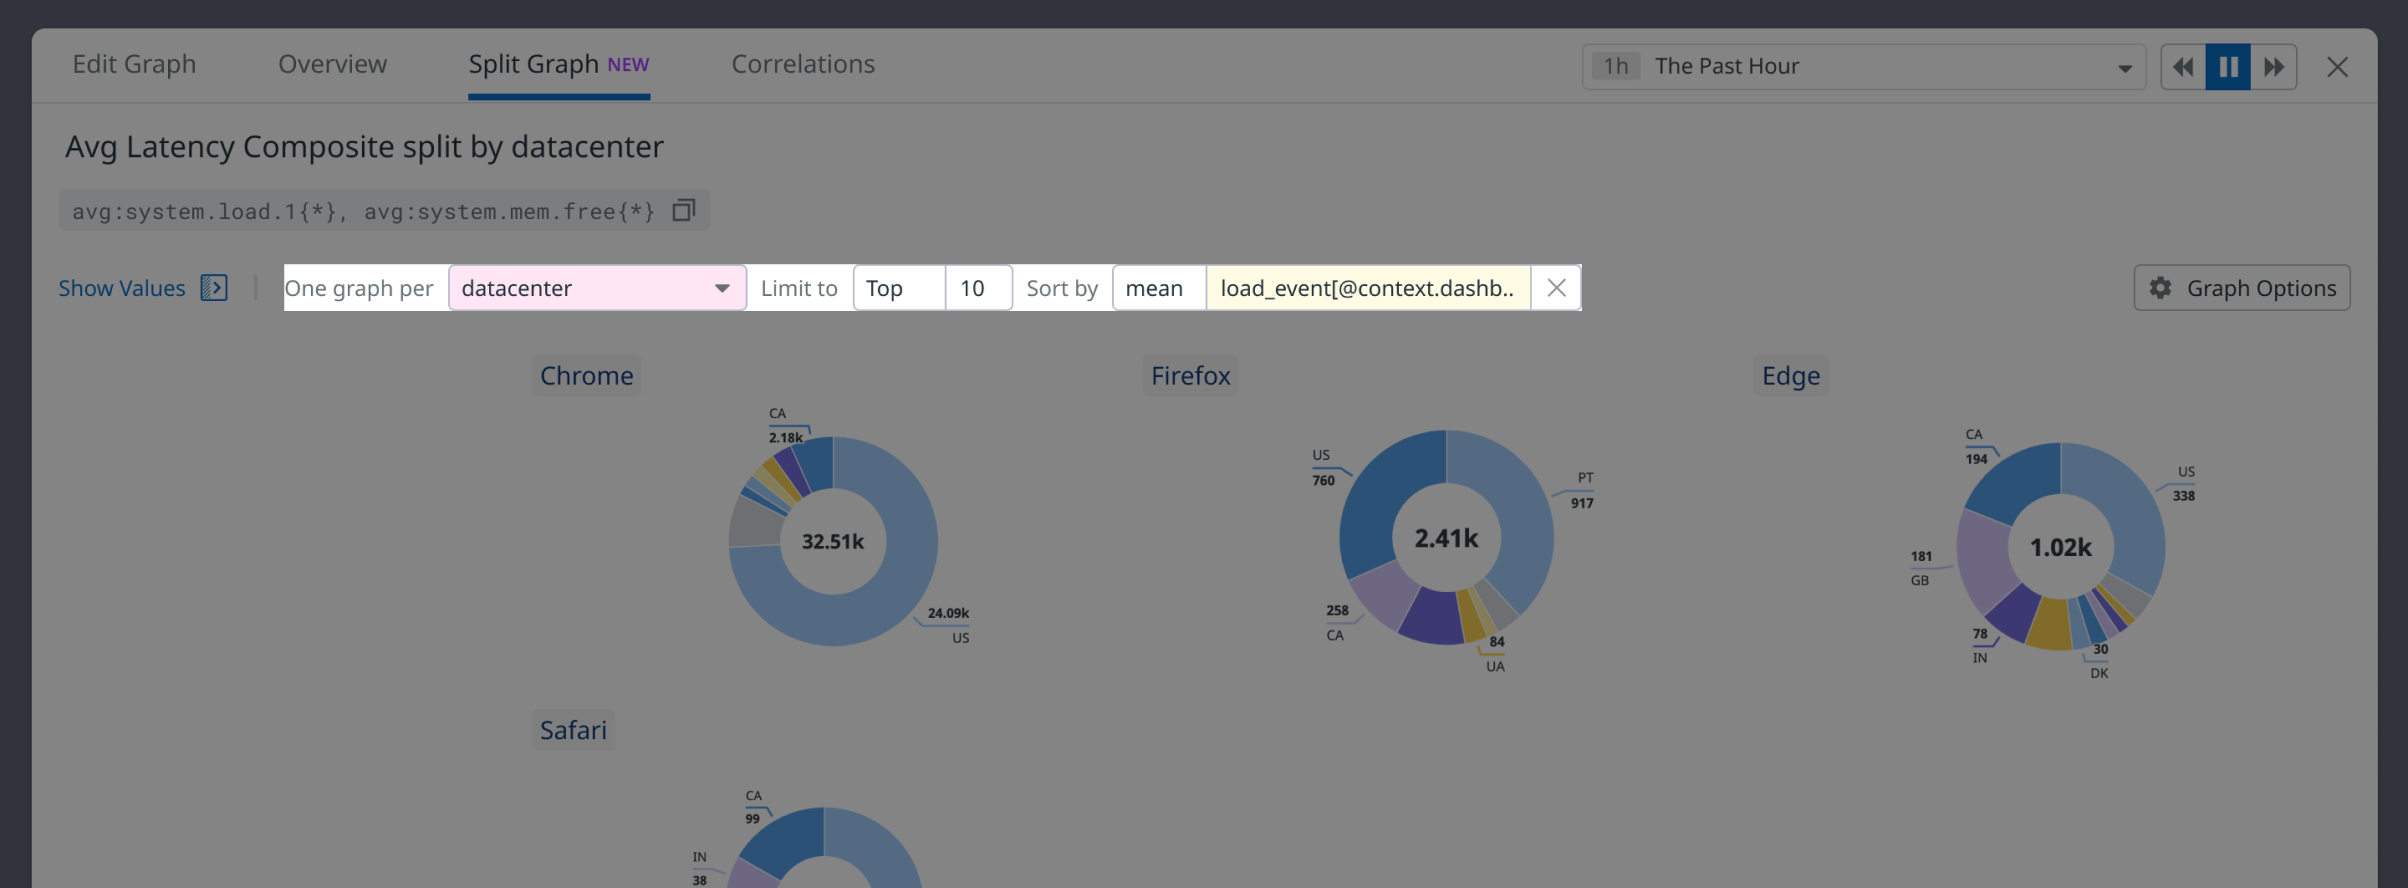Select the Split Graph tab

point(559,64)
